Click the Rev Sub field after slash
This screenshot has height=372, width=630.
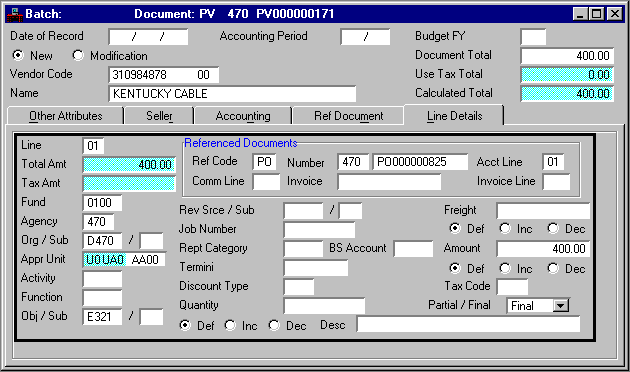[x=350, y=211]
